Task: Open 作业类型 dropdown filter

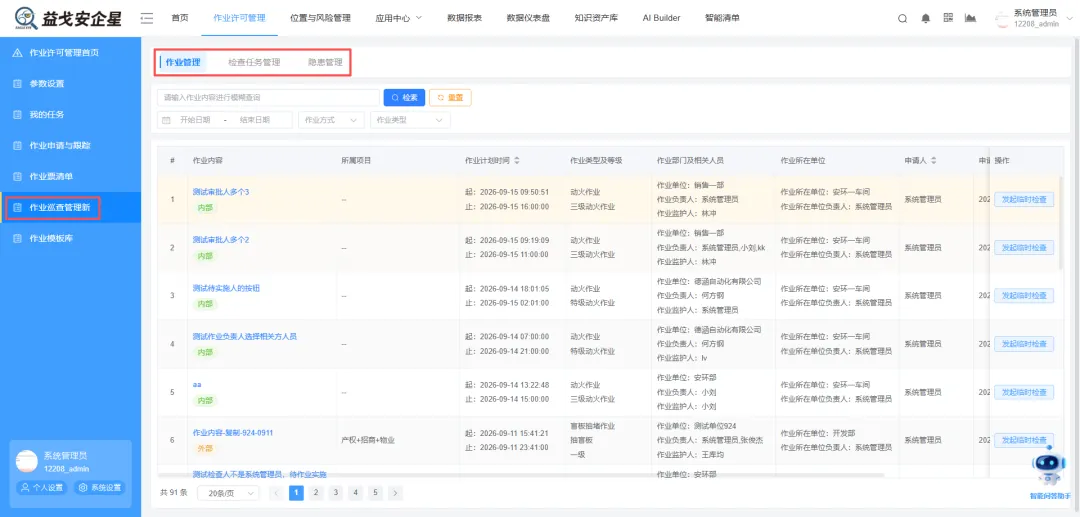Action: coord(411,120)
